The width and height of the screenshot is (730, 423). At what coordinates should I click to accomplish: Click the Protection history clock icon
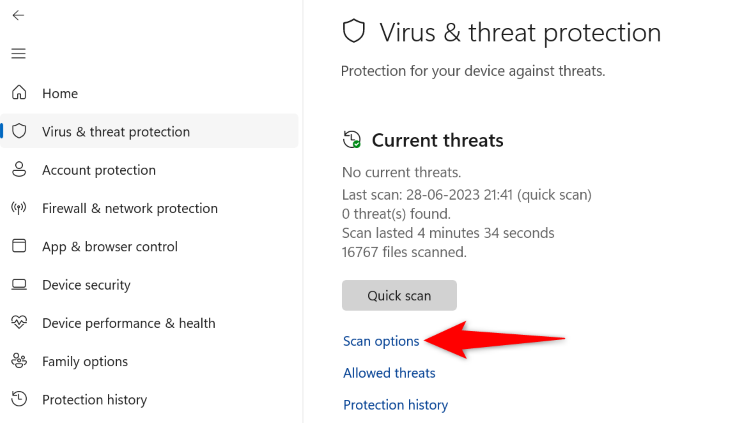point(19,400)
